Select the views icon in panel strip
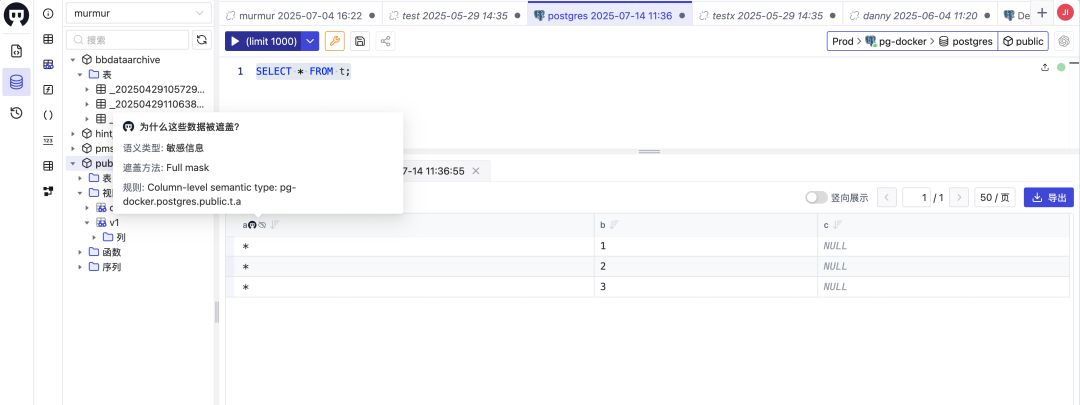The width and height of the screenshot is (1080, 405). click(48, 64)
